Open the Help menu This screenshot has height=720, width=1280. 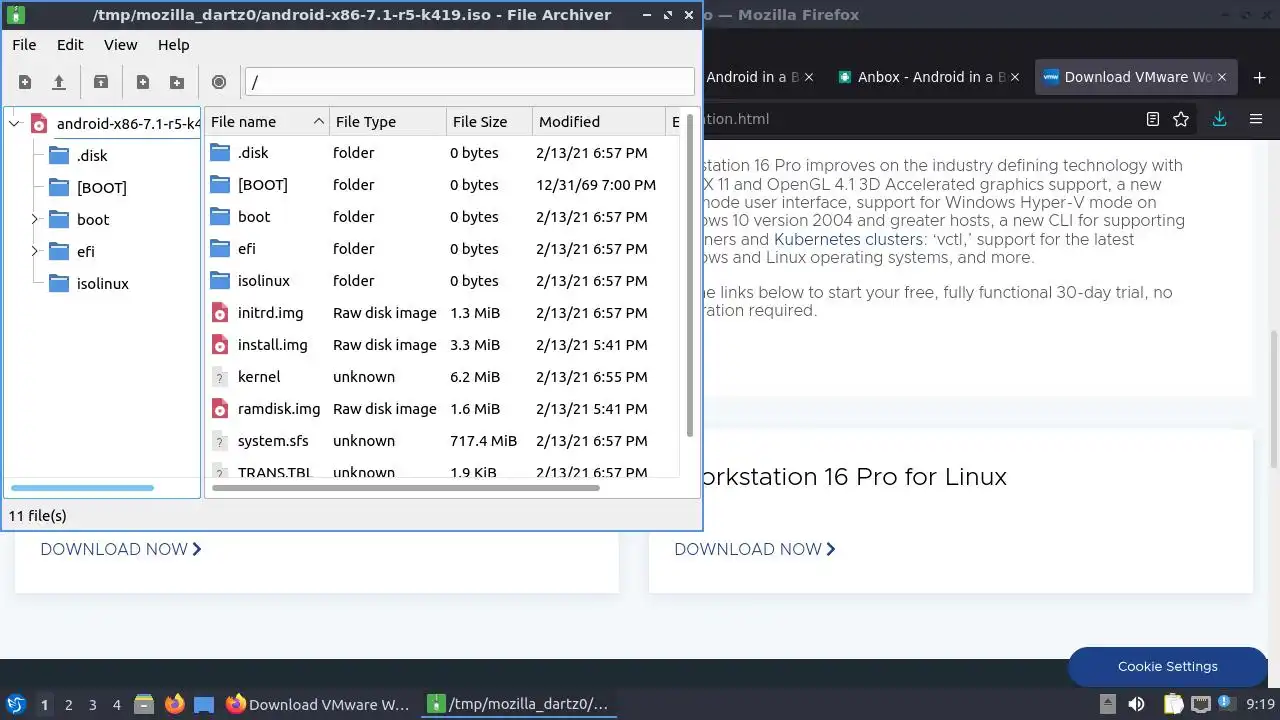173,45
